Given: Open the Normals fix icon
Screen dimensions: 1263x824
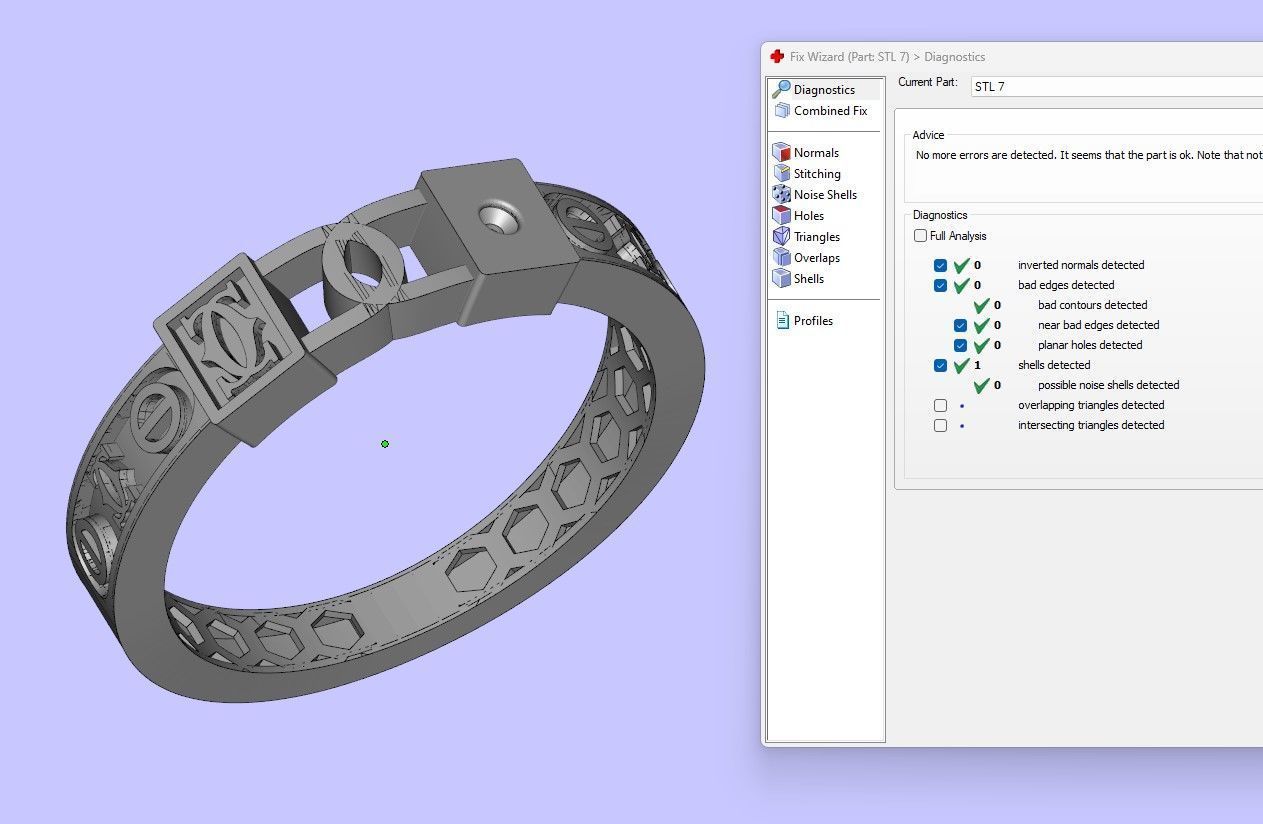Looking at the screenshot, I should click(781, 153).
